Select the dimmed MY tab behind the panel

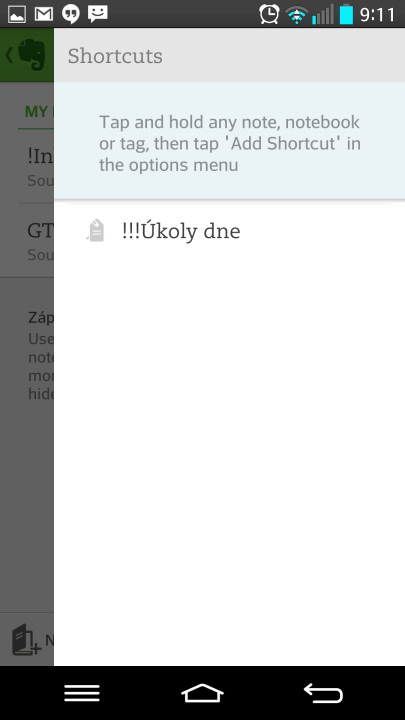click(36, 112)
